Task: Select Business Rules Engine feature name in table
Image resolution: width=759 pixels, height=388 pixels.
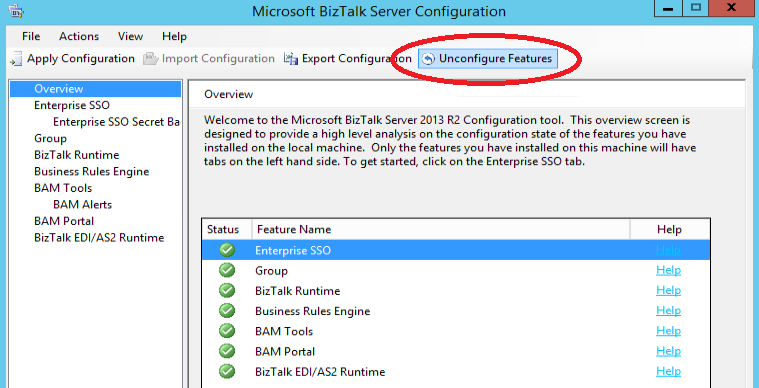Action: 313,311
